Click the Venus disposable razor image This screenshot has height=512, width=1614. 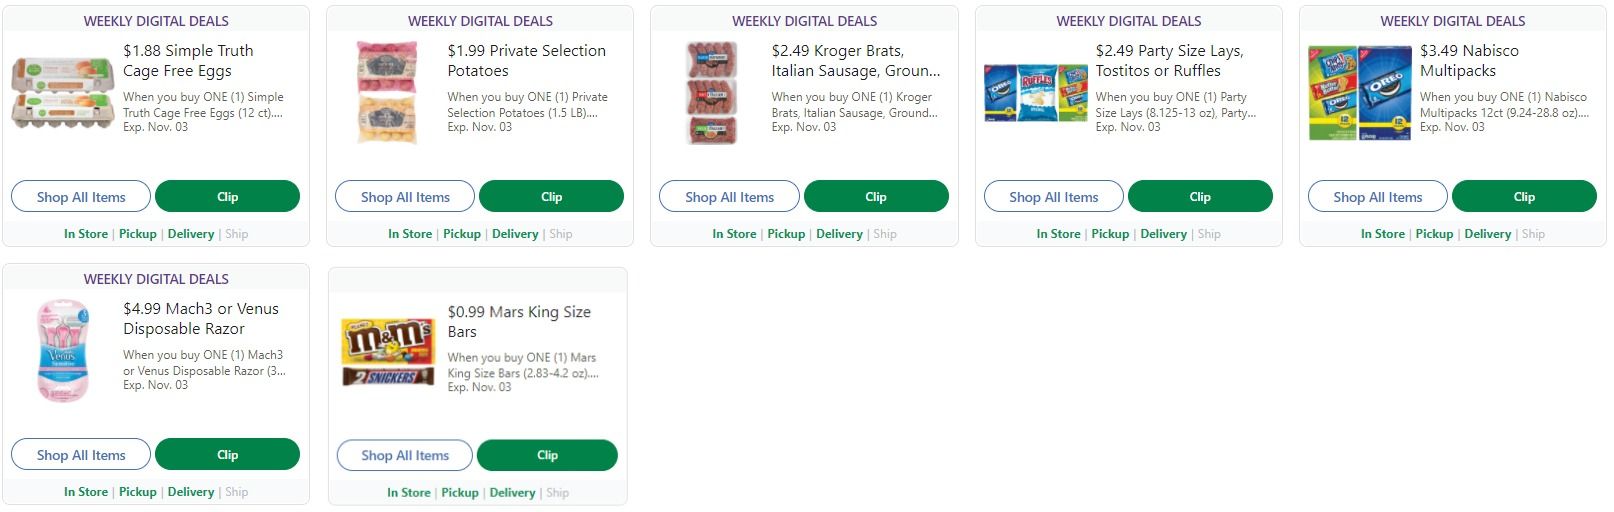point(62,351)
